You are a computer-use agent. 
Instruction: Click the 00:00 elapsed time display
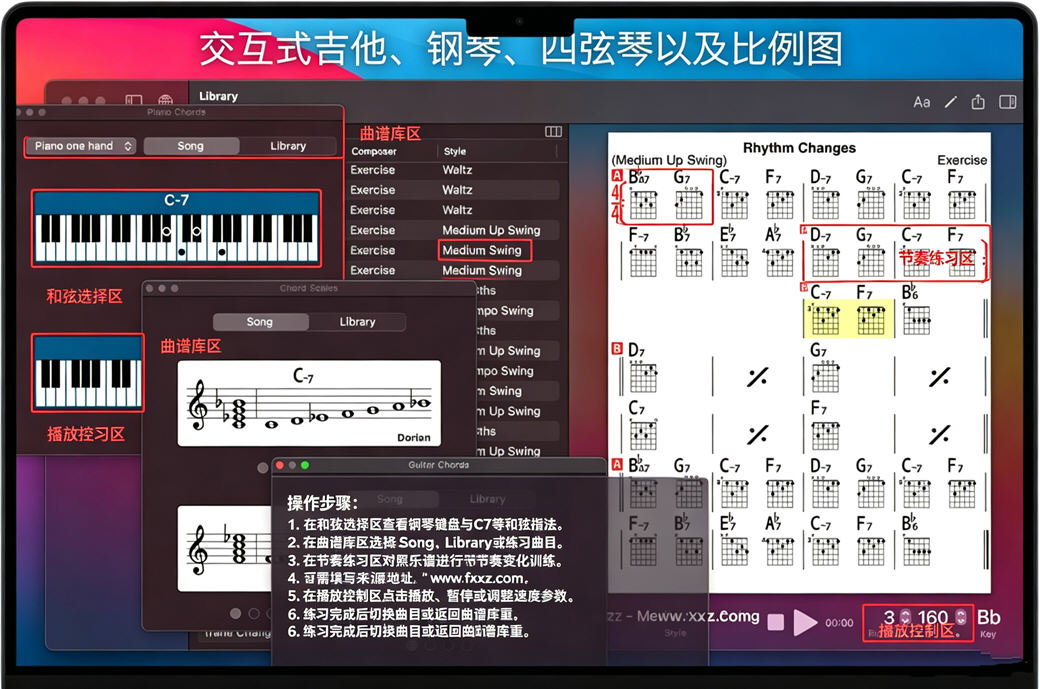[x=839, y=623]
